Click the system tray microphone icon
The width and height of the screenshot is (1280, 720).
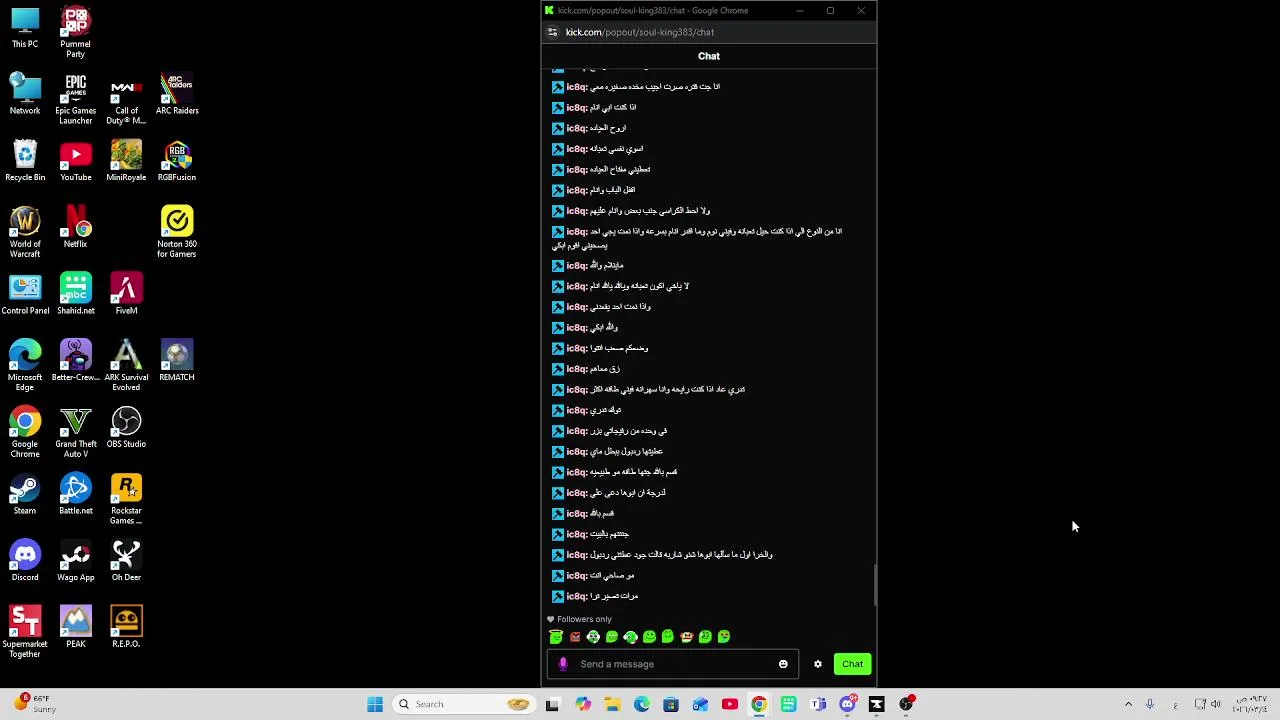pos(1150,704)
